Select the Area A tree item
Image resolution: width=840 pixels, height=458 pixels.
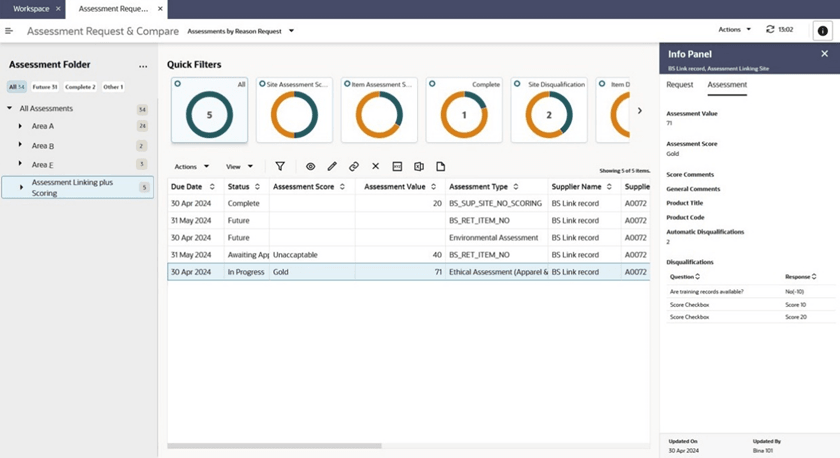point(43,126)
